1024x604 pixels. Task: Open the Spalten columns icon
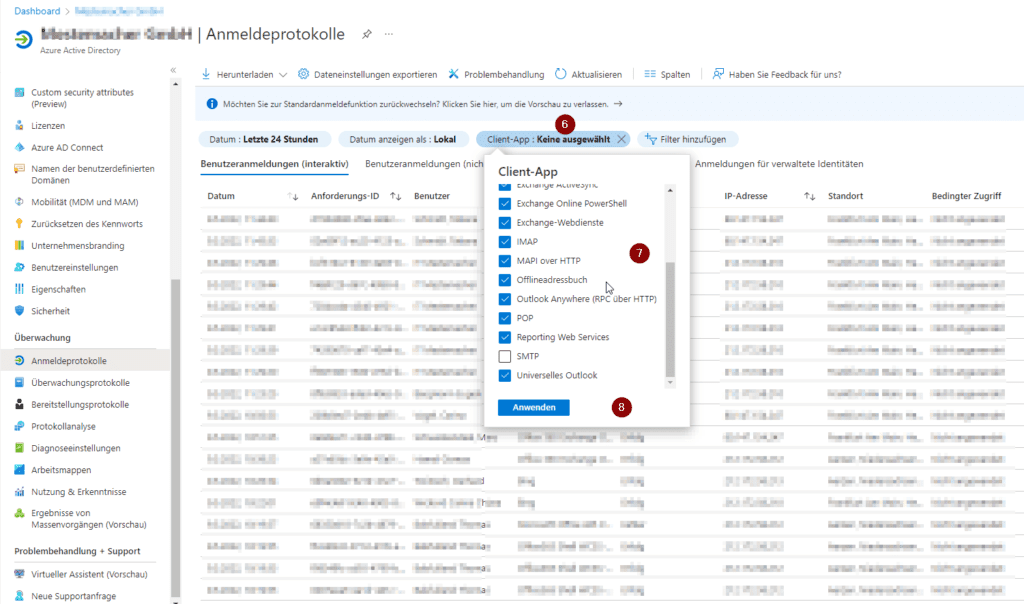tap(650, 74)
